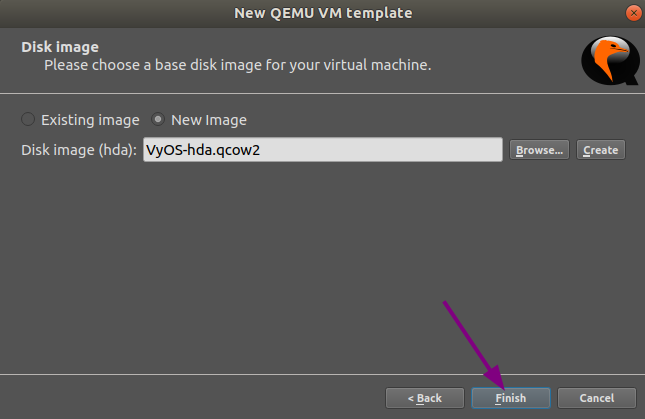Select the New Image radio button
645x419 pixels.
pyautogui.click(x=158, y=119)
